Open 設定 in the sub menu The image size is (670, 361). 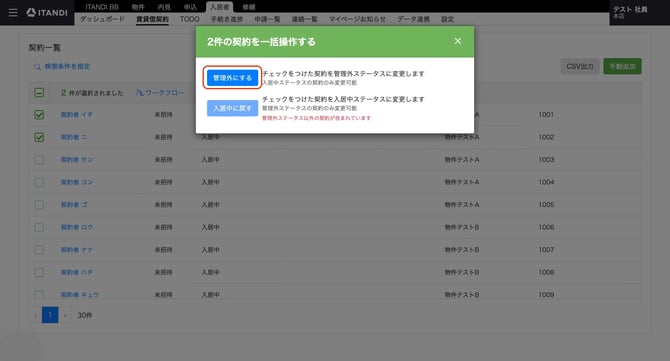pyautogui.click(x=447, y=19)
